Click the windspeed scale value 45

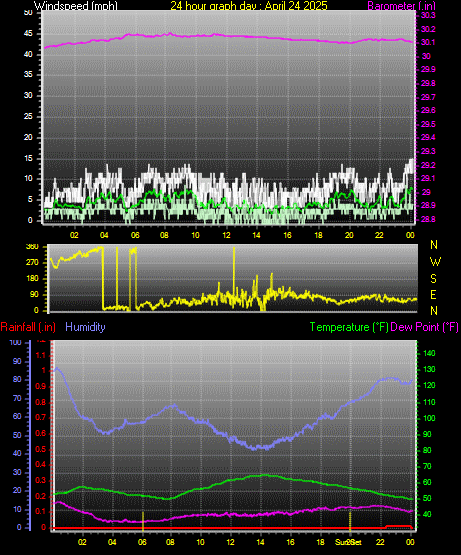coord(28,34)
